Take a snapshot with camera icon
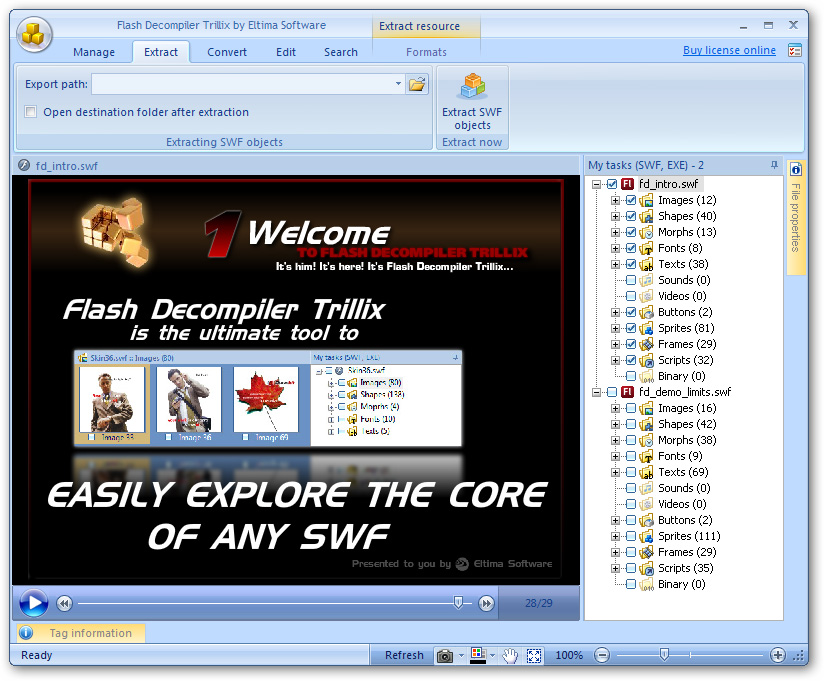824x681 pixels. point(445,655)
